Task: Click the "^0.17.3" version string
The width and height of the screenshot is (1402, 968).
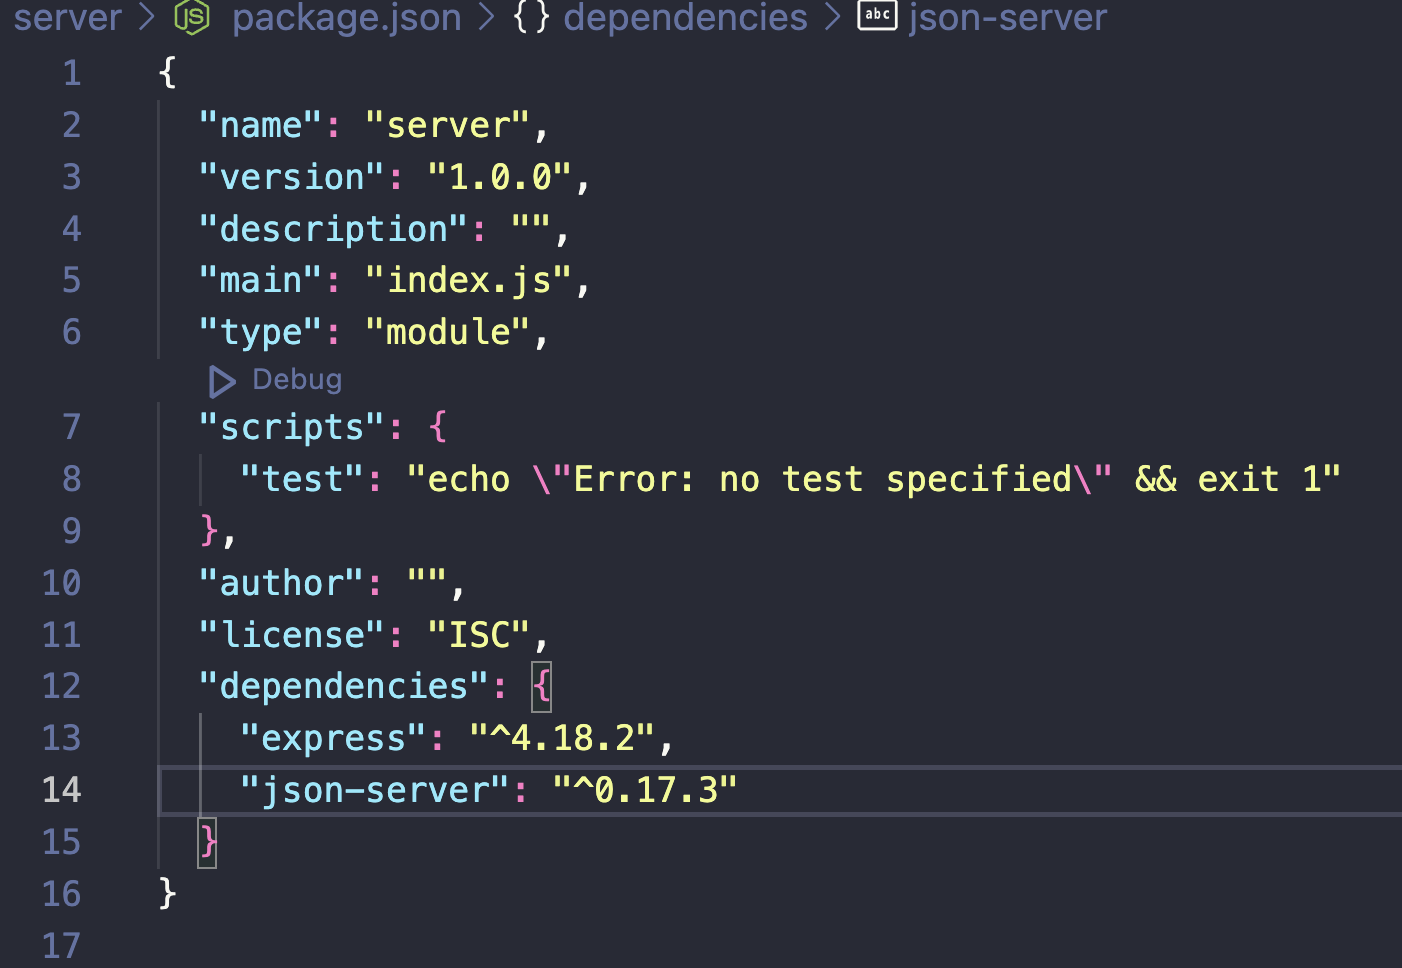Action: point(645,790)
